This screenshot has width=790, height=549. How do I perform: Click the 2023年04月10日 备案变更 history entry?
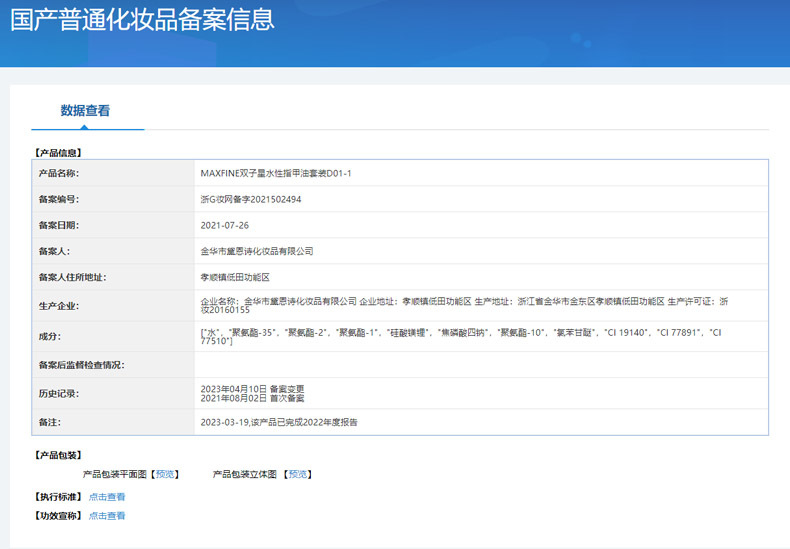click(x=252, y=388)
